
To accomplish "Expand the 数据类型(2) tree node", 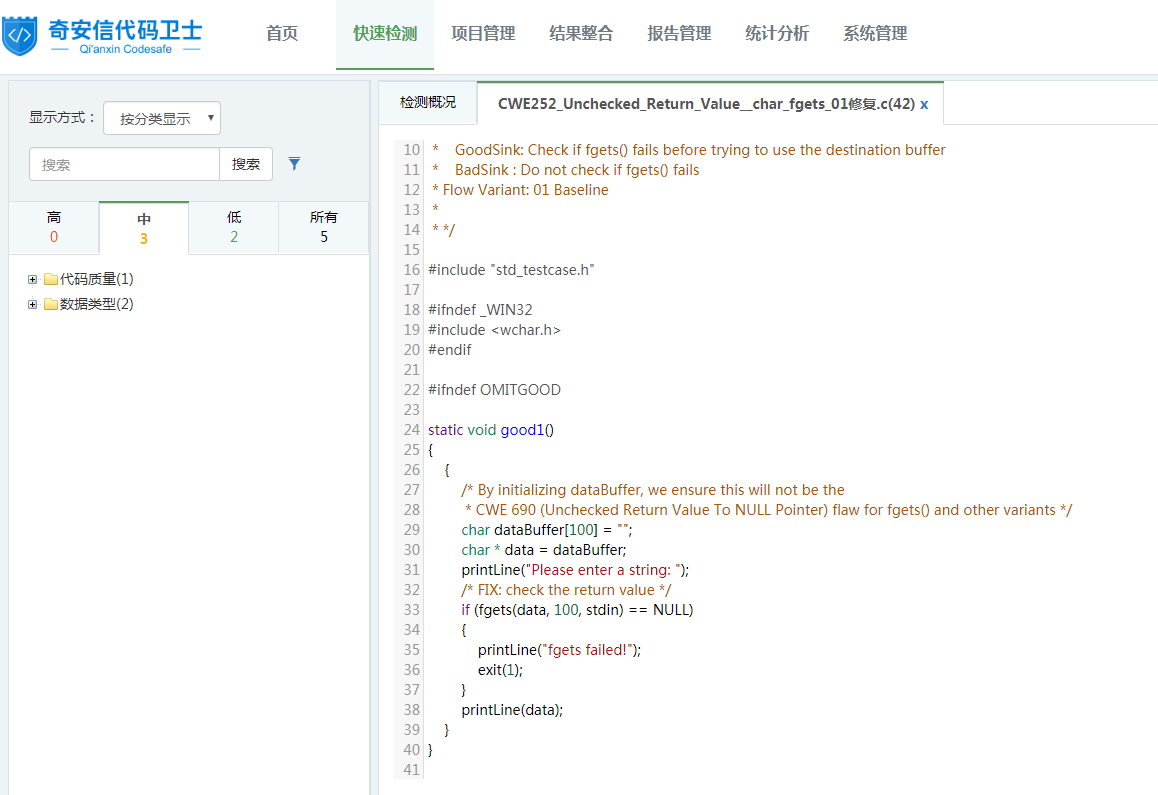I will click(33, 304).
